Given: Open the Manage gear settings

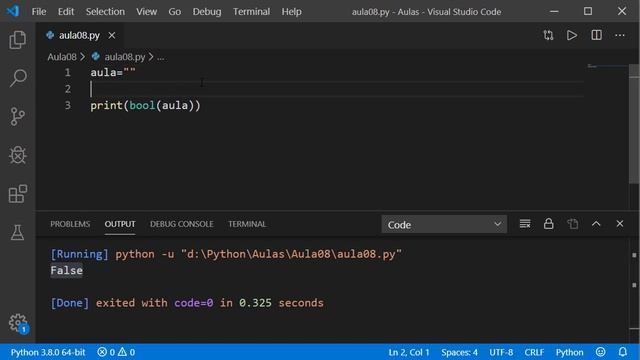Looking at the screenshot, I should tap(18, 323).
